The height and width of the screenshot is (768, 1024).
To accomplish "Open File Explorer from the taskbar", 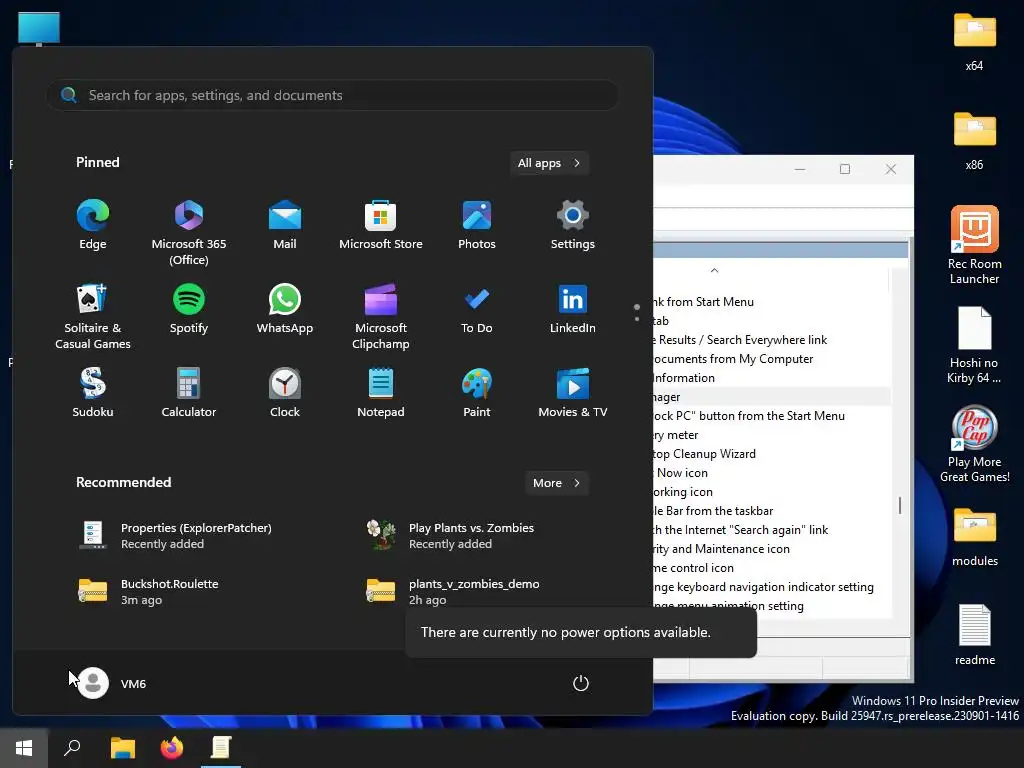I will click(123, 748).
